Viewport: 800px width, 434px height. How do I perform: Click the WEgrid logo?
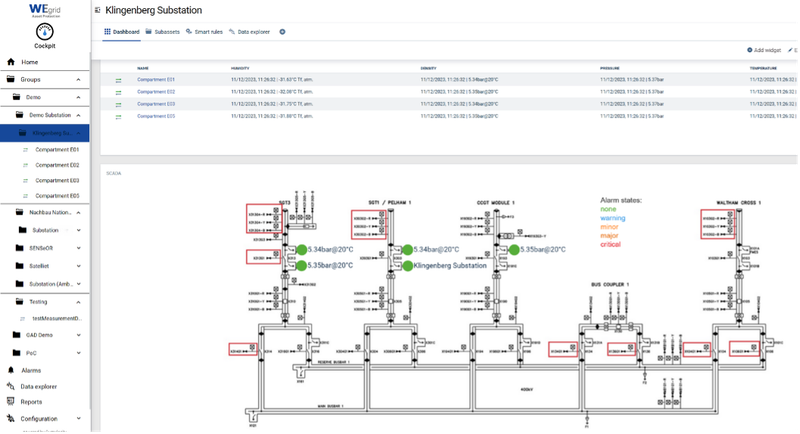coord(45,10)
